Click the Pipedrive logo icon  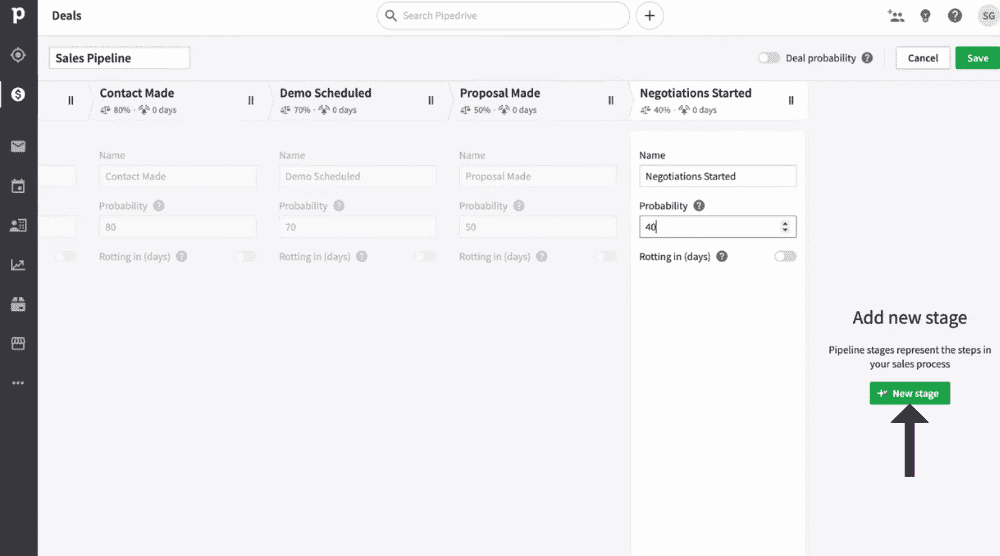click(18, 15)
